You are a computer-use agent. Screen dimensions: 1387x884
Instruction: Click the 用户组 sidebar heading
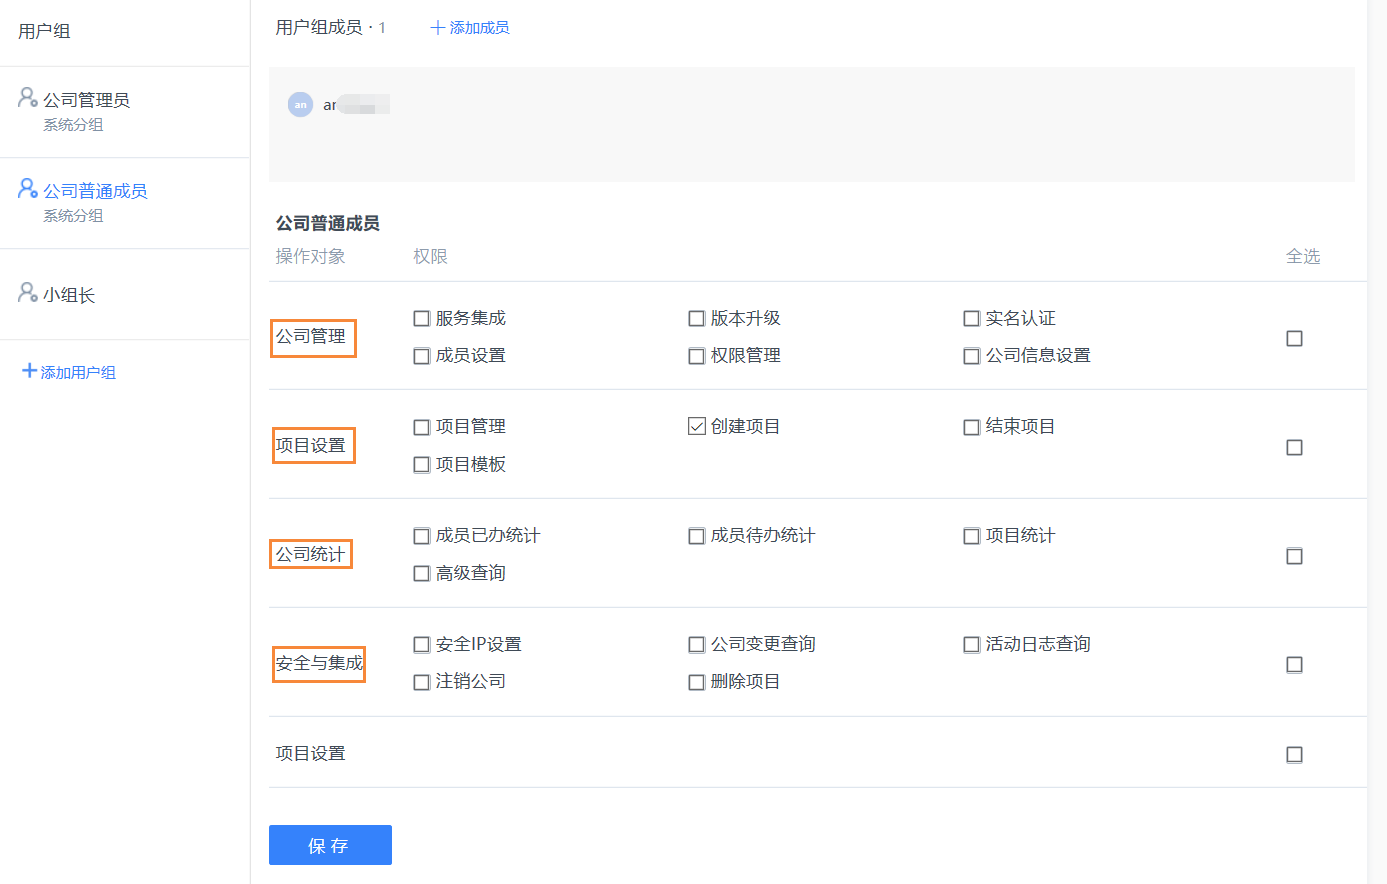click(x=45, y=31)
